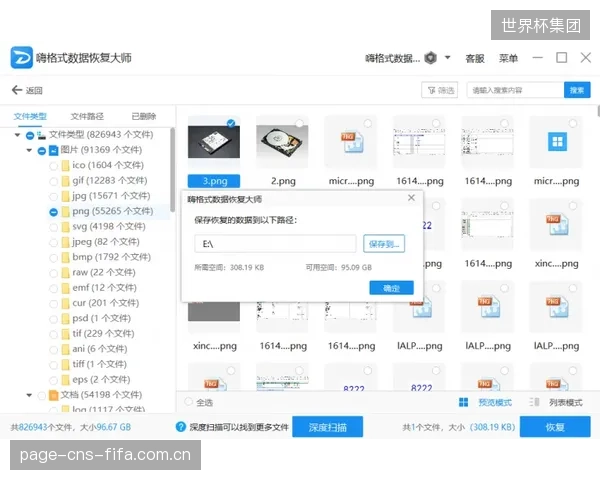Switch to 文件路径 tab
The image size is (600, 480).
pos(87,116)
